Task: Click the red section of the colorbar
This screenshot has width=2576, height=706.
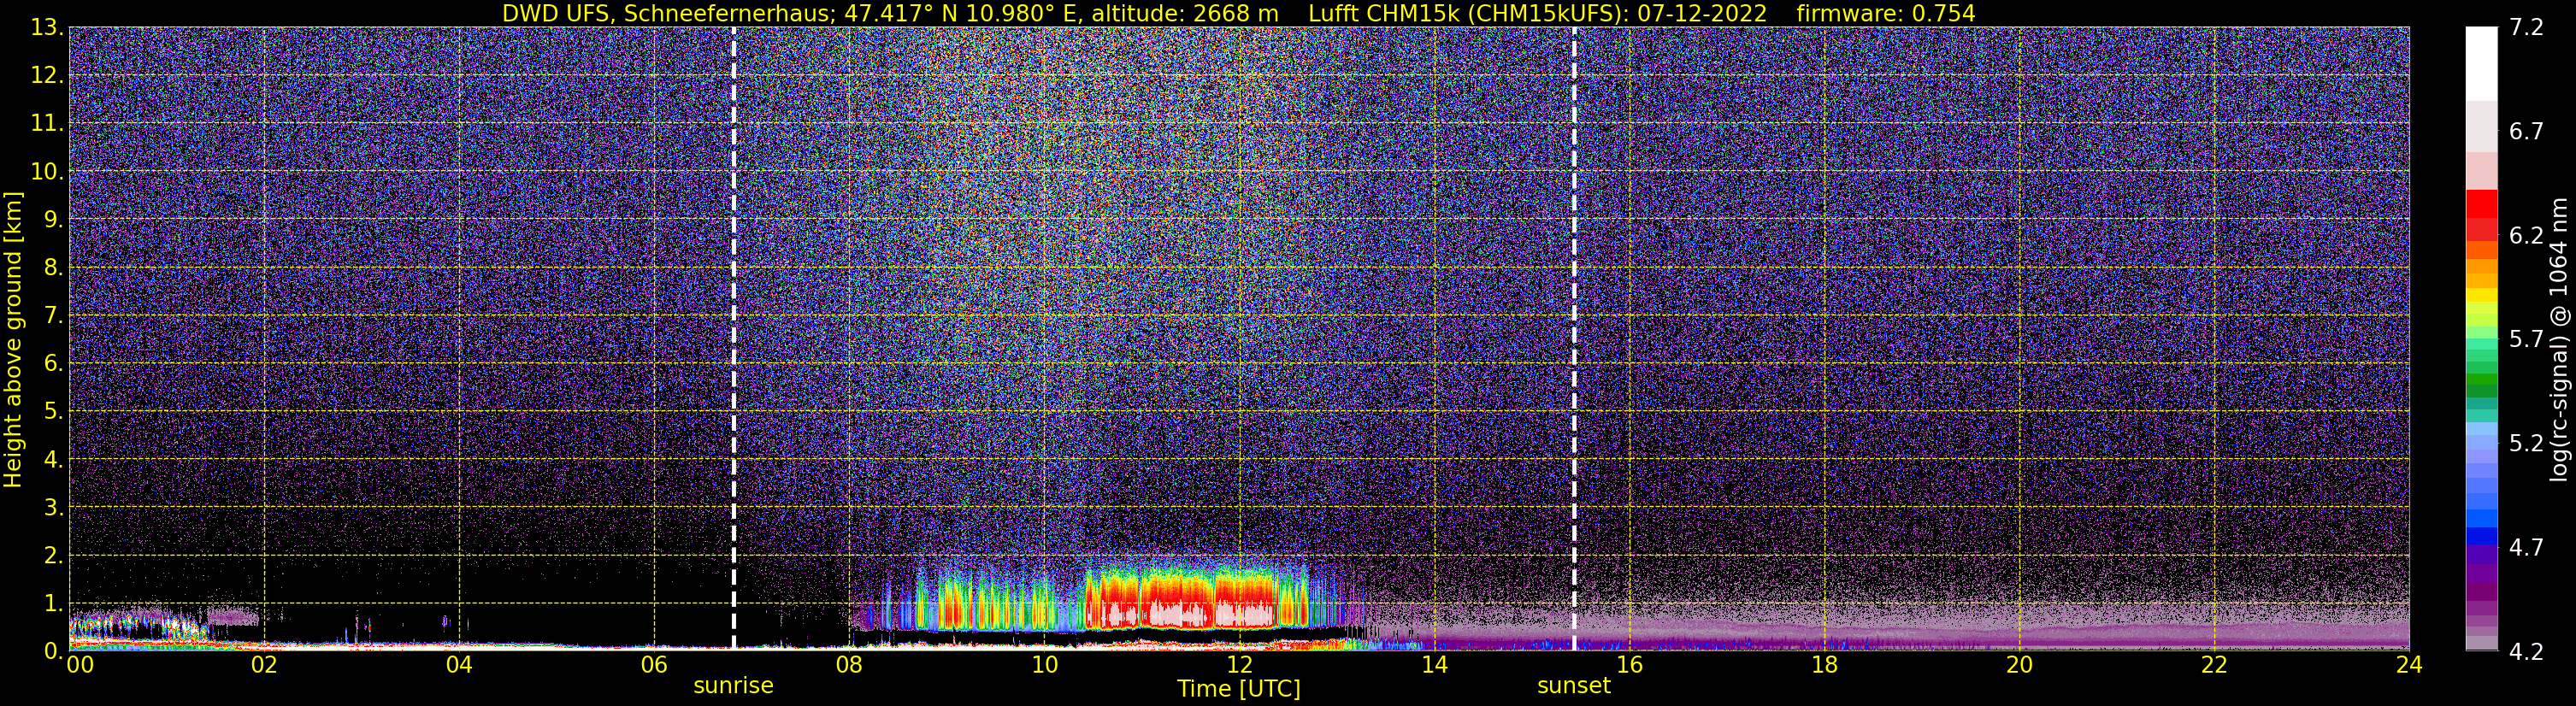Action: [x=2481, y=214]
